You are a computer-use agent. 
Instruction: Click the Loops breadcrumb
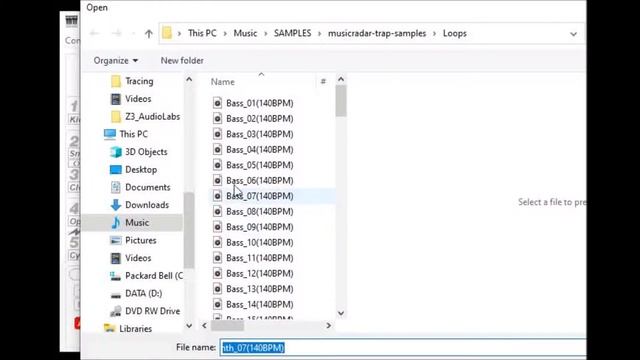click(455, 33)
